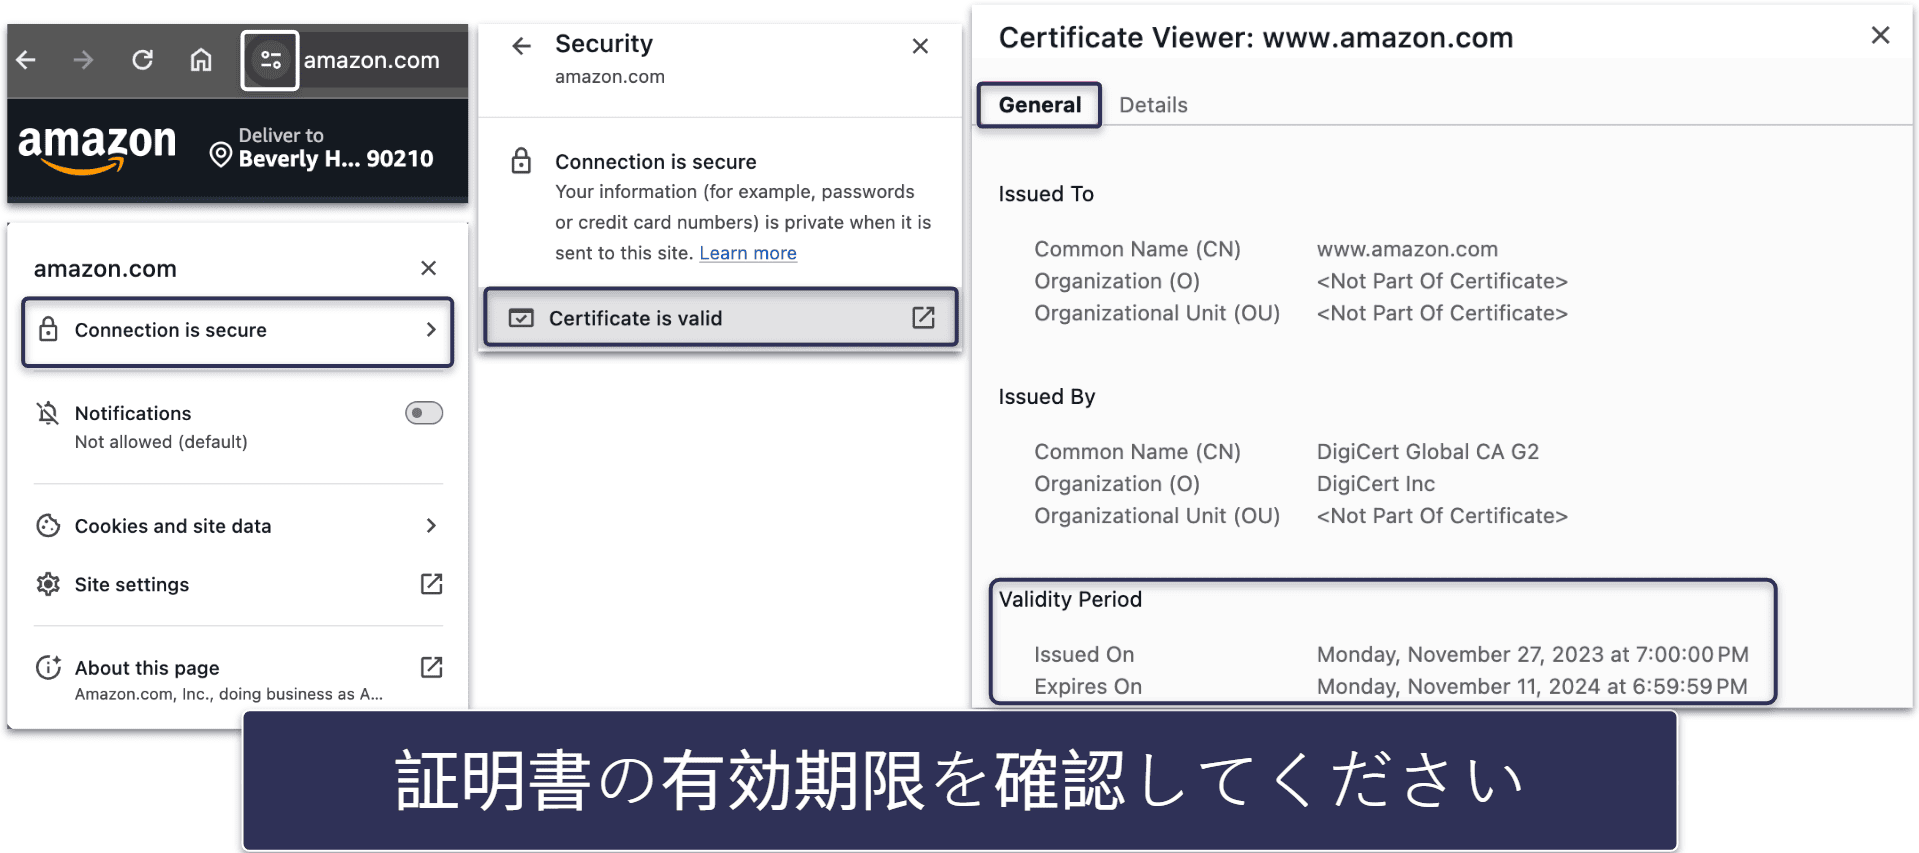Screen dimensions: 1919x853
Task: Select DigiCert Inc organization value
Action: pyautogui.click(x=1375, y=484)
